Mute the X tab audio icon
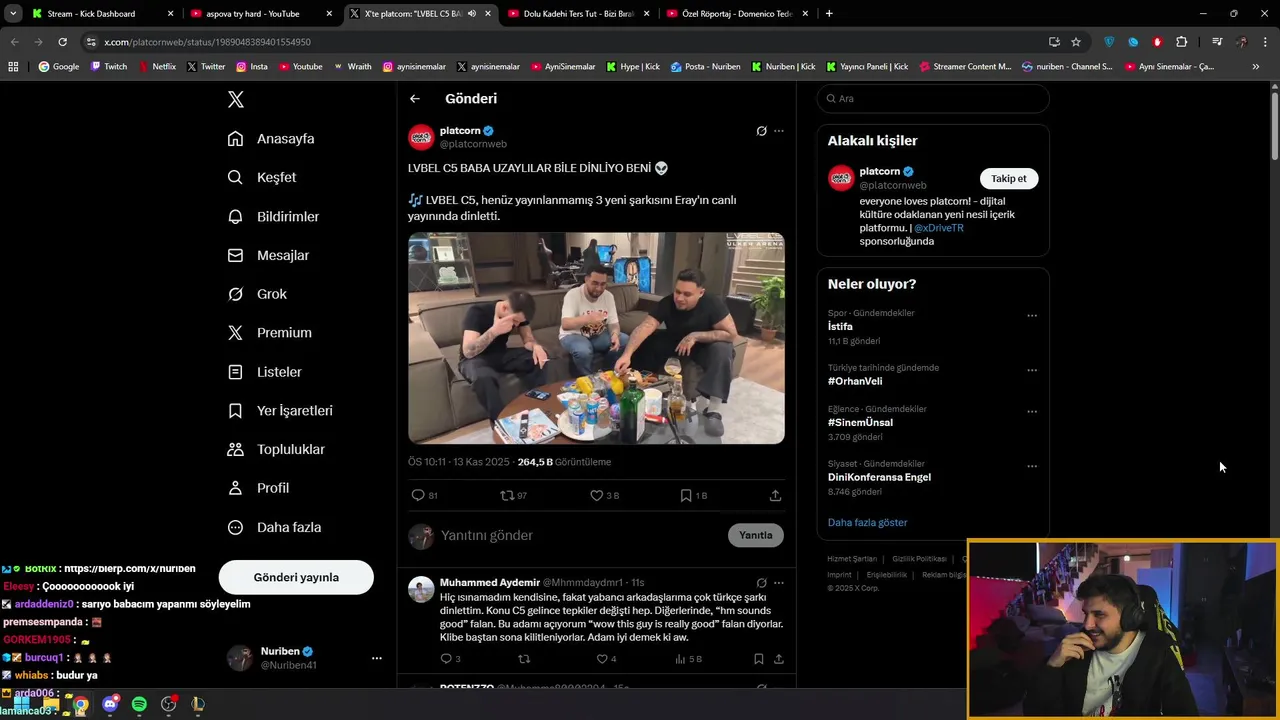This screenshot has height=720, width=1280. [471, 14]
